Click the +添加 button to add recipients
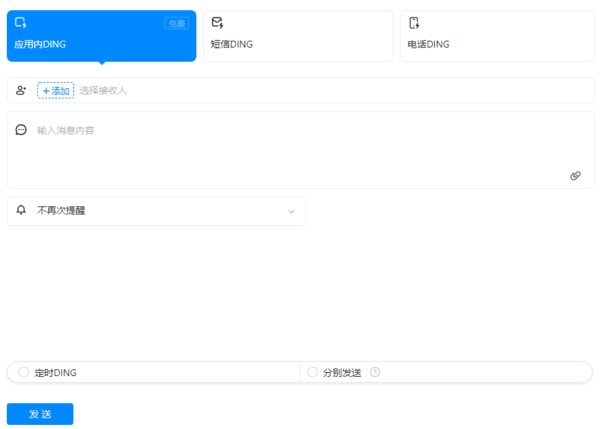The width and height of the screenshot is (600, 429). 55,90
